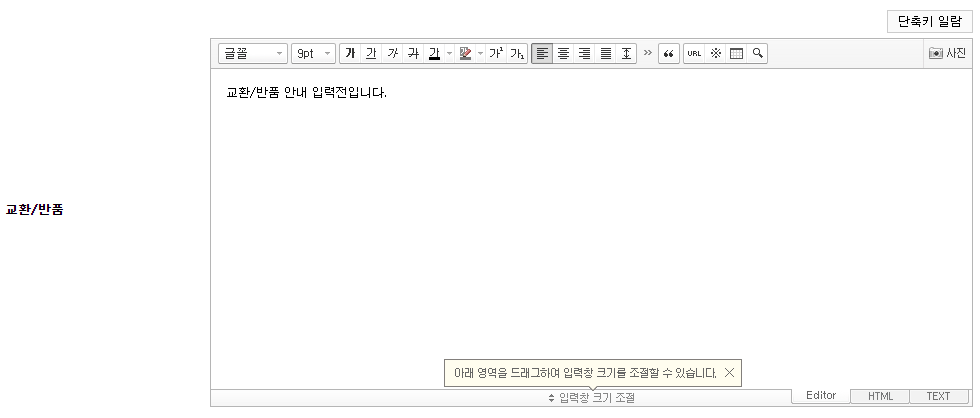The height and width of the screenshot is (418, 980).
Task: Apply underline formatting
Action: coord(371,54)
